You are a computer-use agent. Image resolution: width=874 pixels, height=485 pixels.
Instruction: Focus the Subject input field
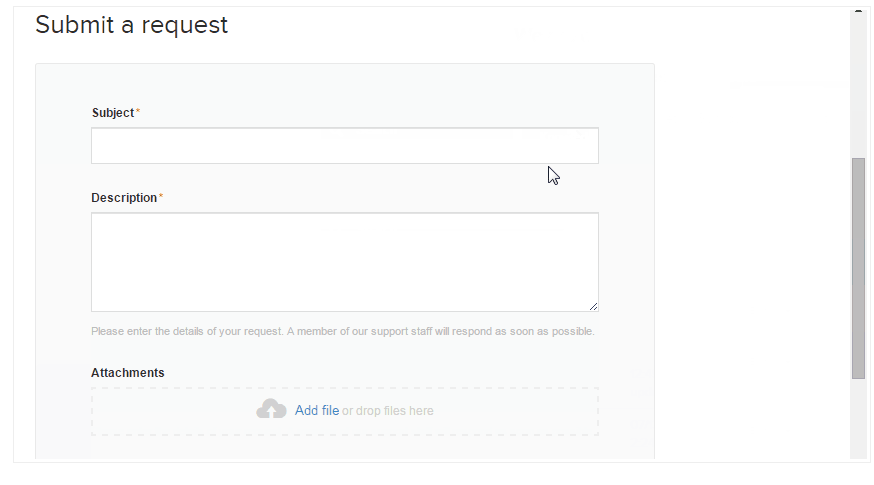click(345, 146)
